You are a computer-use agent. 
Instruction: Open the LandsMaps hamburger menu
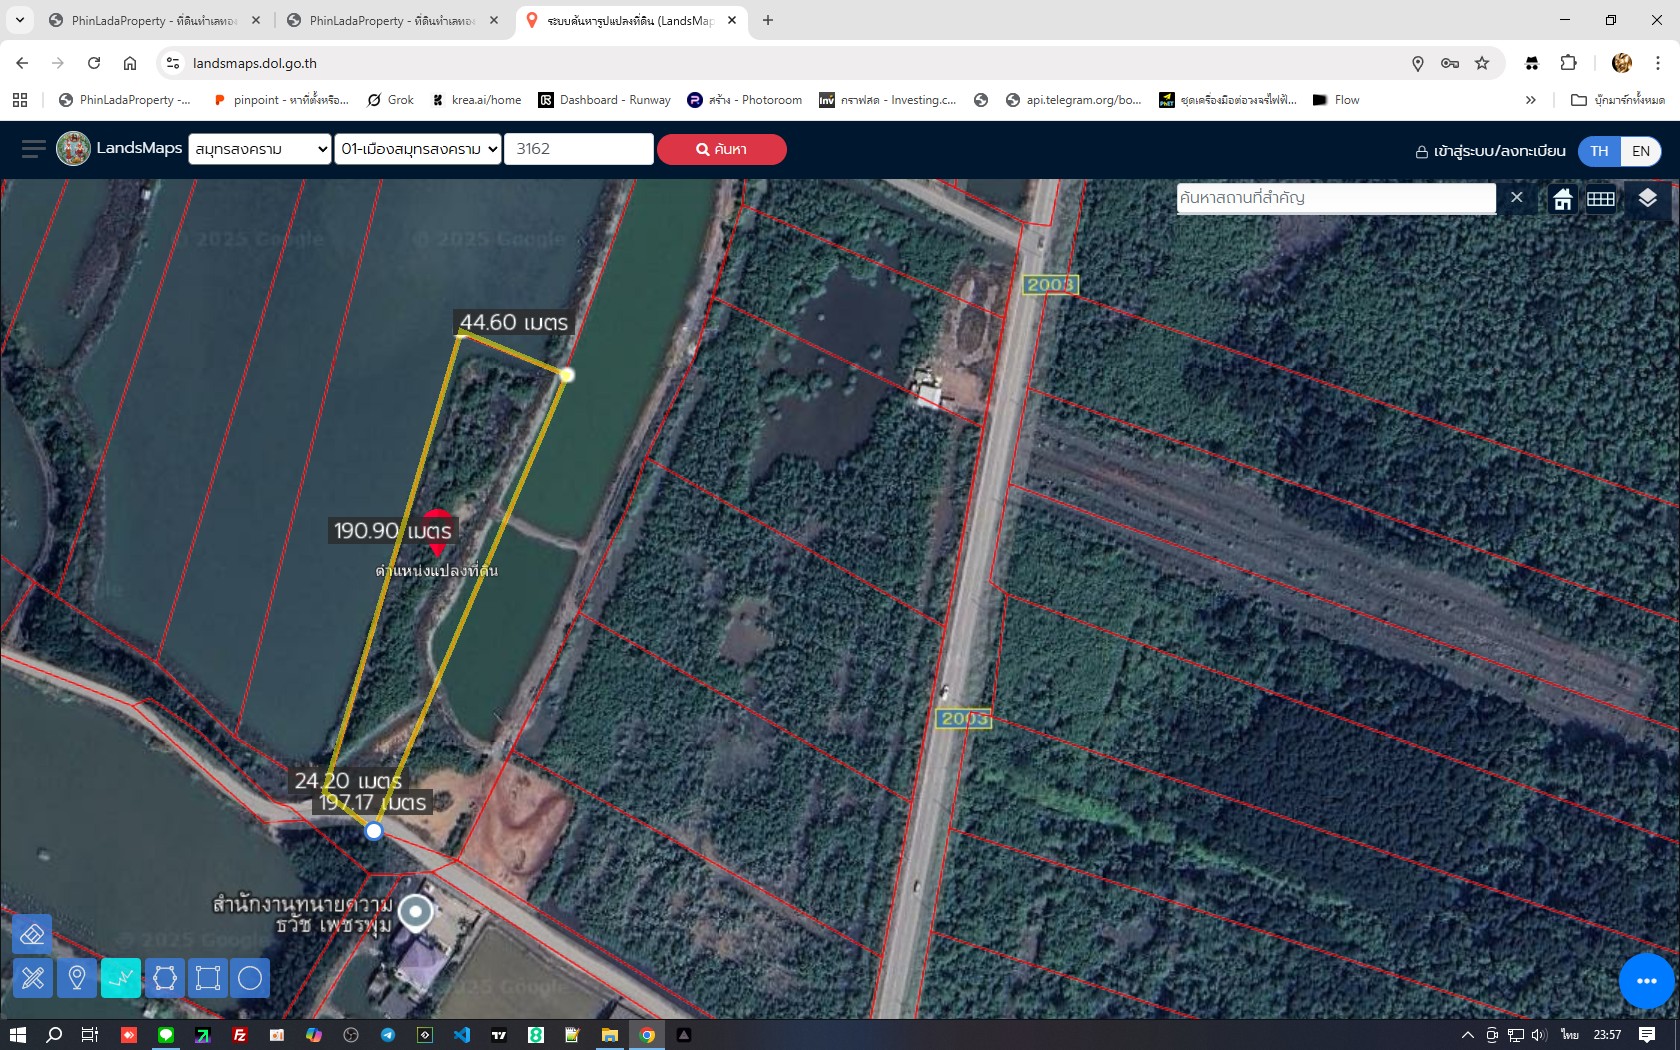[x=33, y=149]
